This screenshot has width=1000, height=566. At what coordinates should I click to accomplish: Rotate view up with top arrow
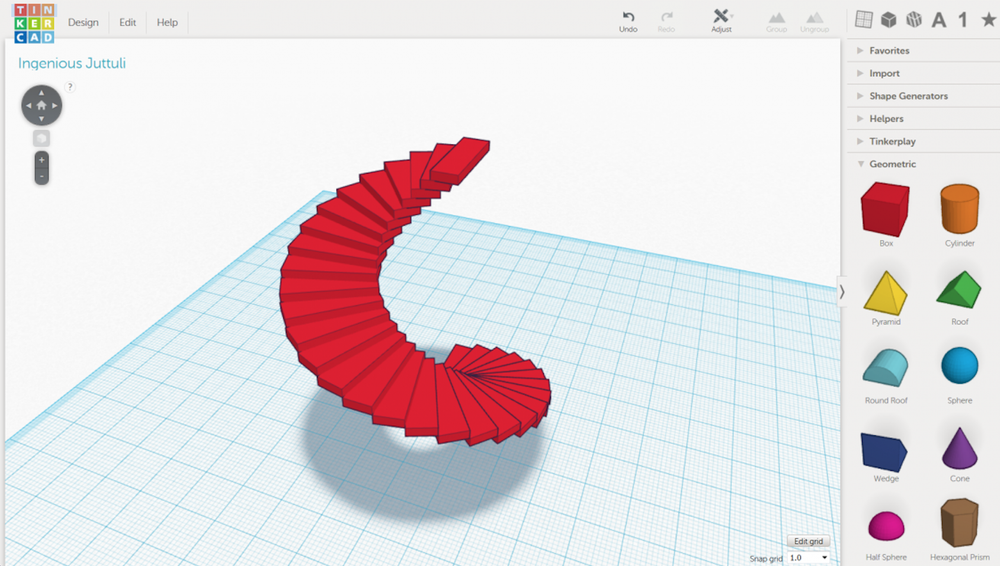point(41,93)
